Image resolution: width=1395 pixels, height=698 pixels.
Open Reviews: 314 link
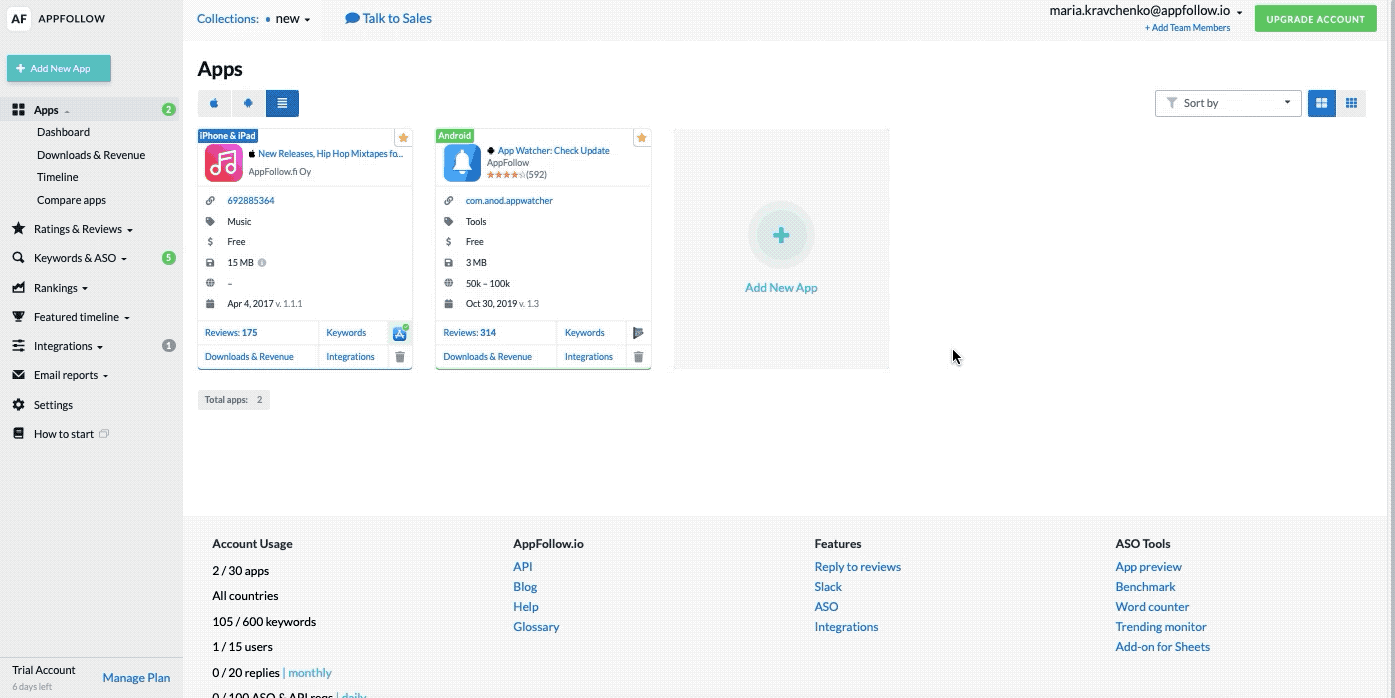(469, 333)
